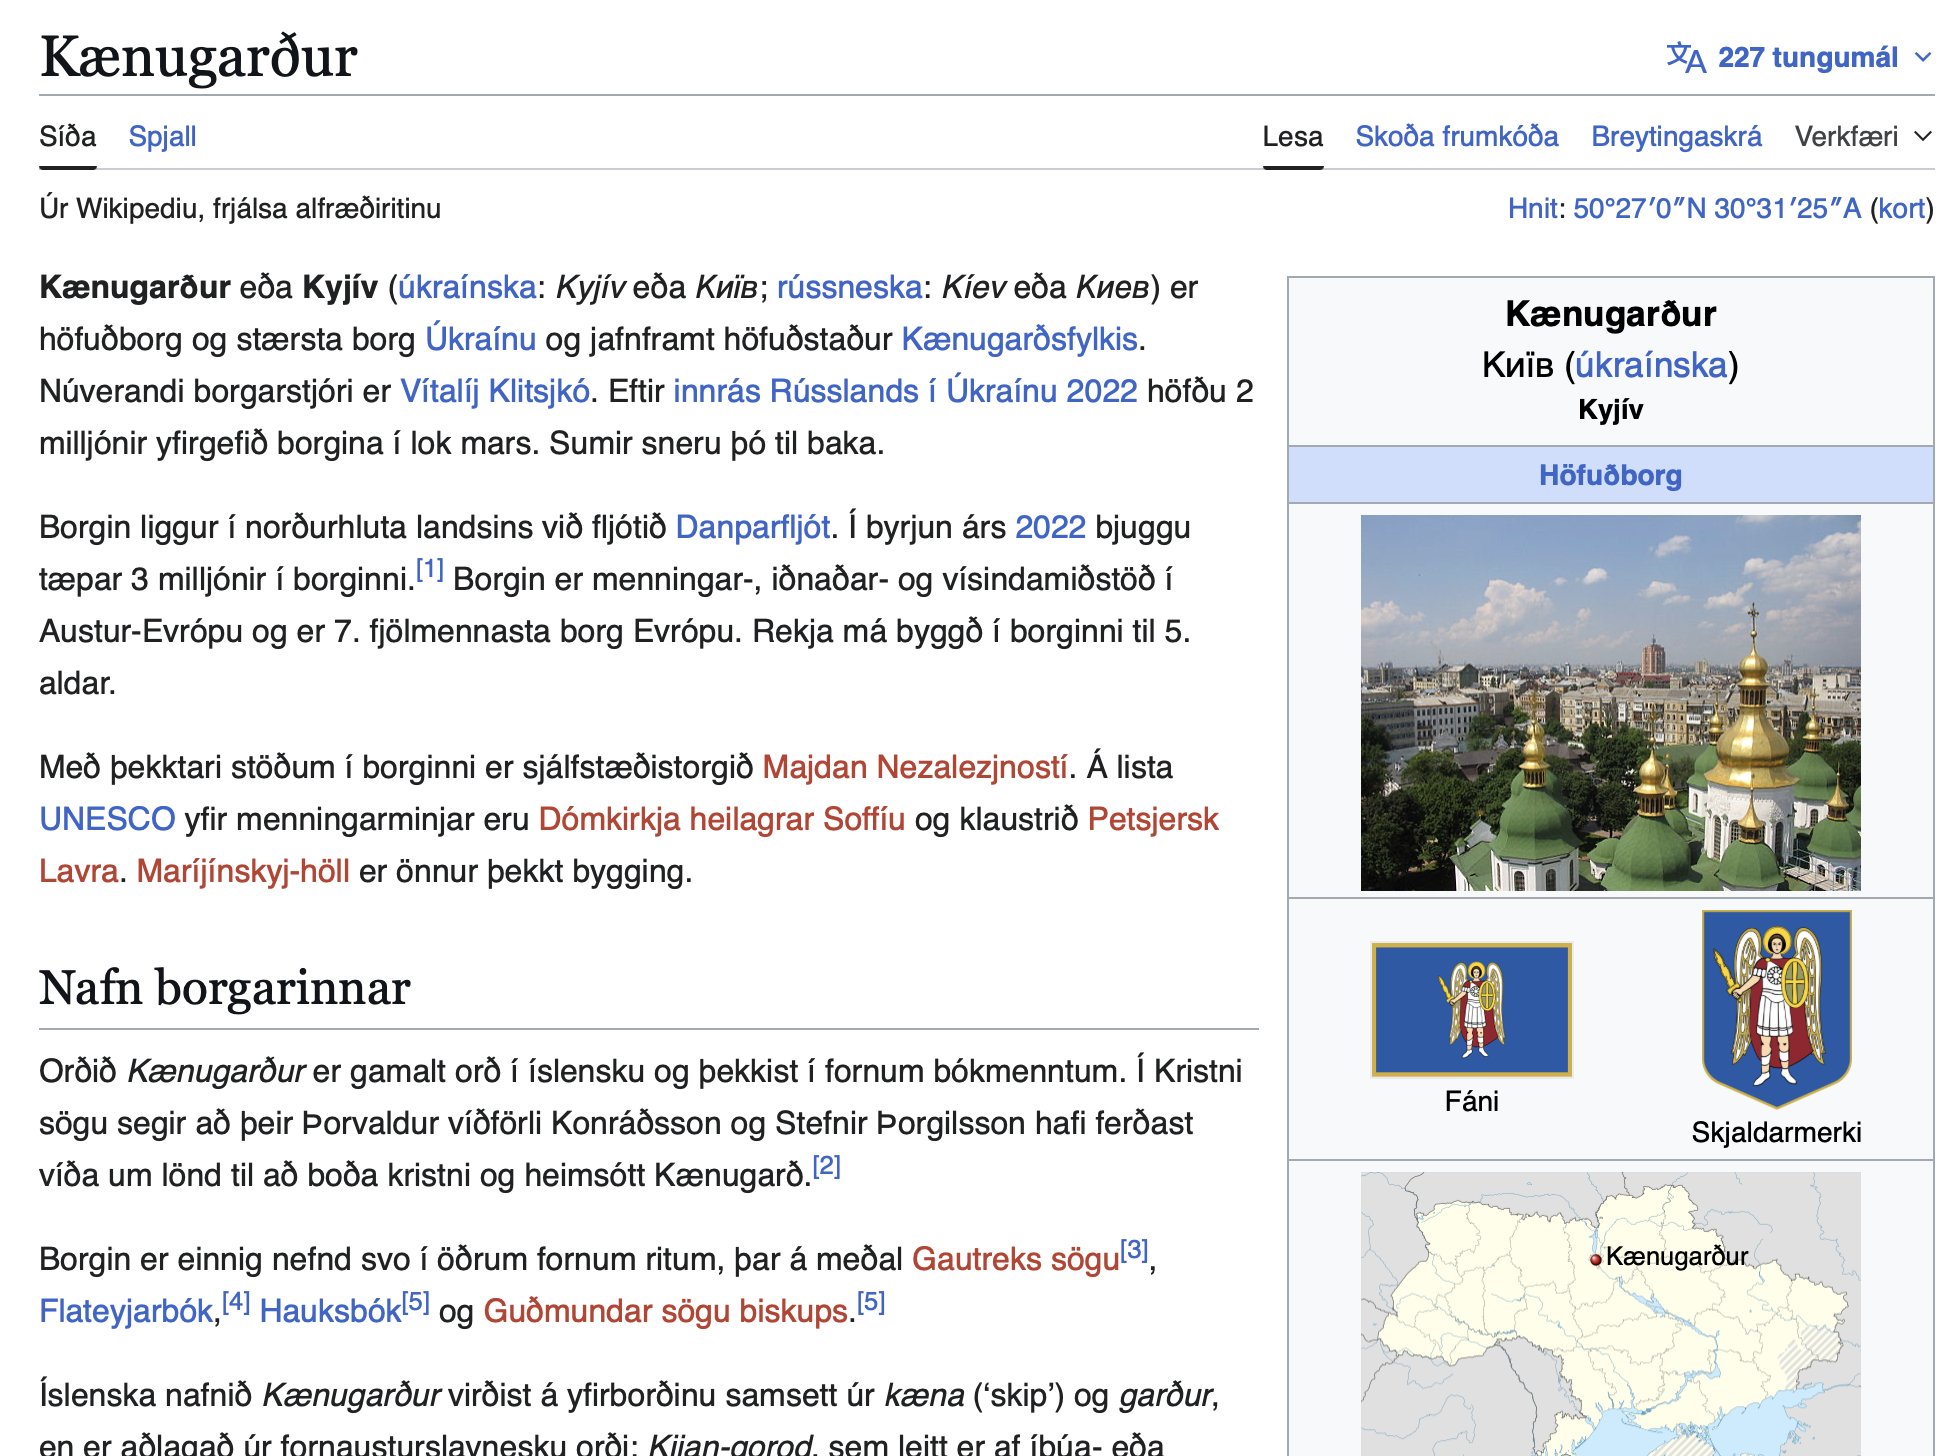
Task: Open the Breytingaskrá history tab
Action: 1676,137
